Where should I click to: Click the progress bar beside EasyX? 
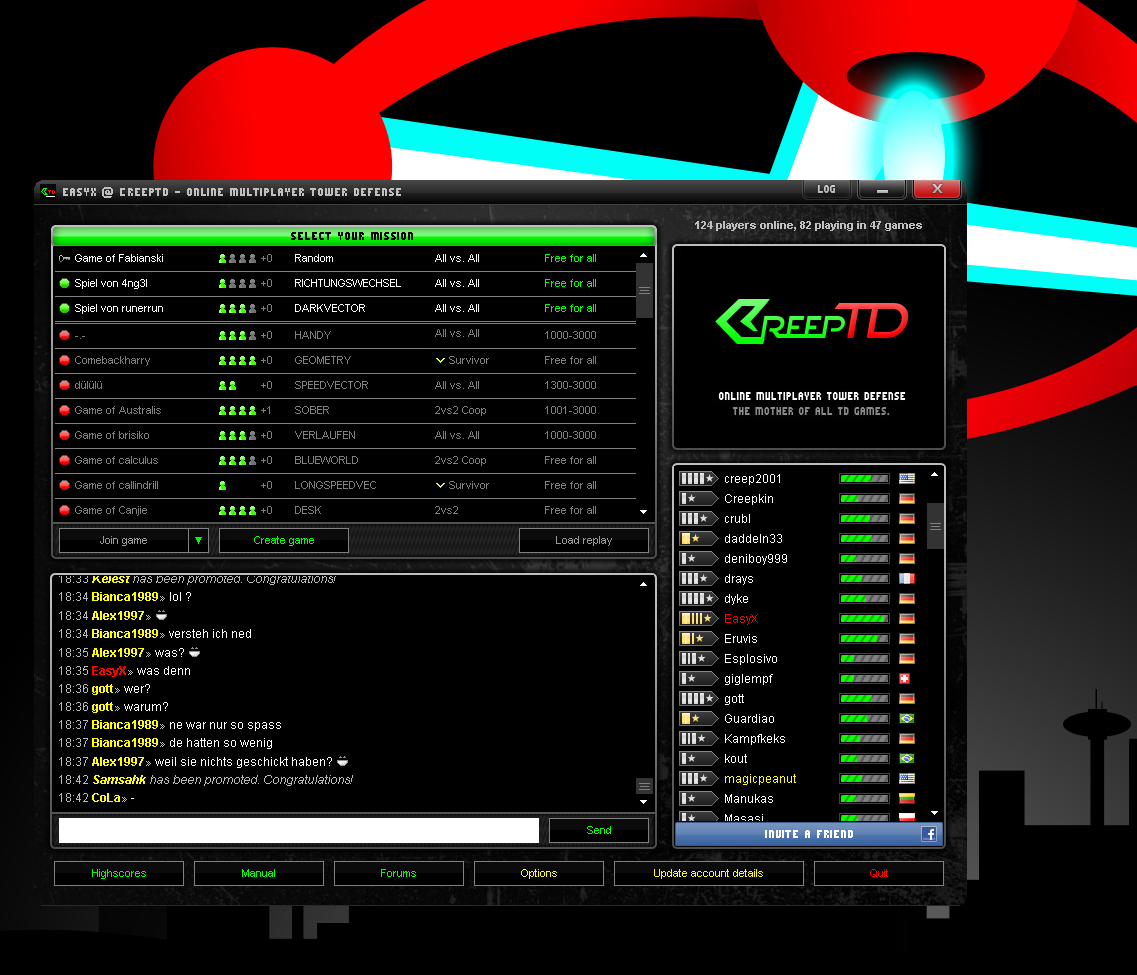click(x=864, y=618)
